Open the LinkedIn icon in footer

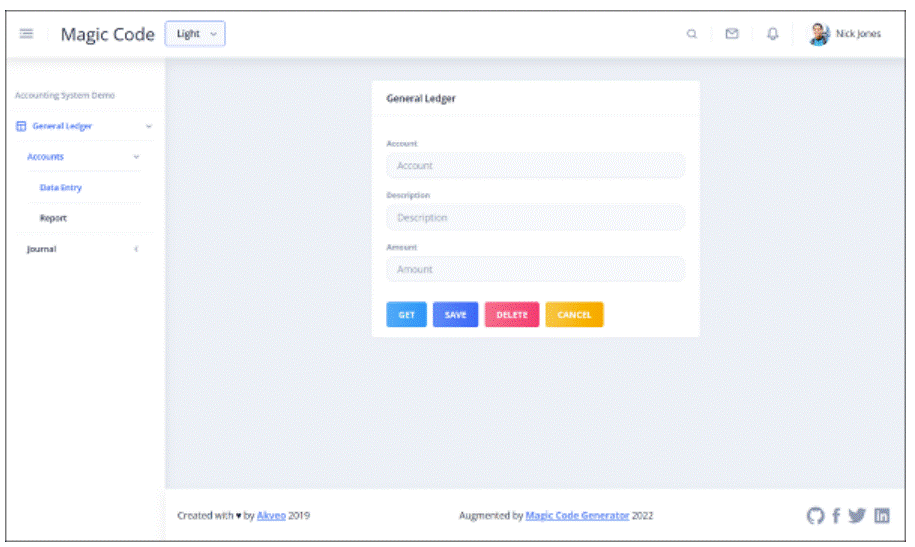[x=882, y=515]
